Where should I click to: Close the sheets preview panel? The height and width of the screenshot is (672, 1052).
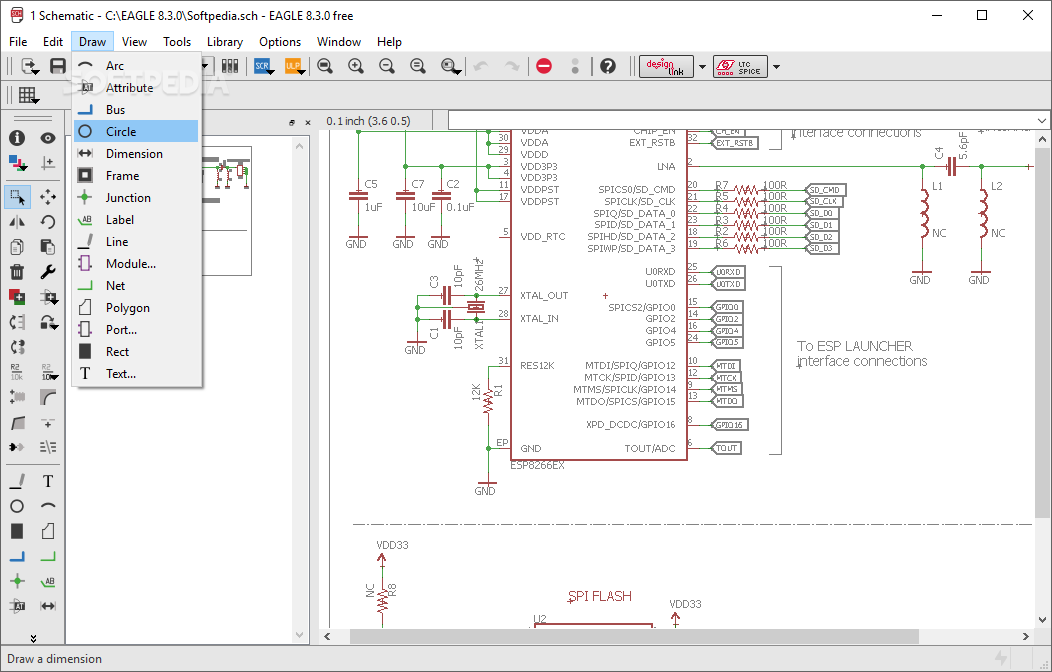(x=308, y=123)
